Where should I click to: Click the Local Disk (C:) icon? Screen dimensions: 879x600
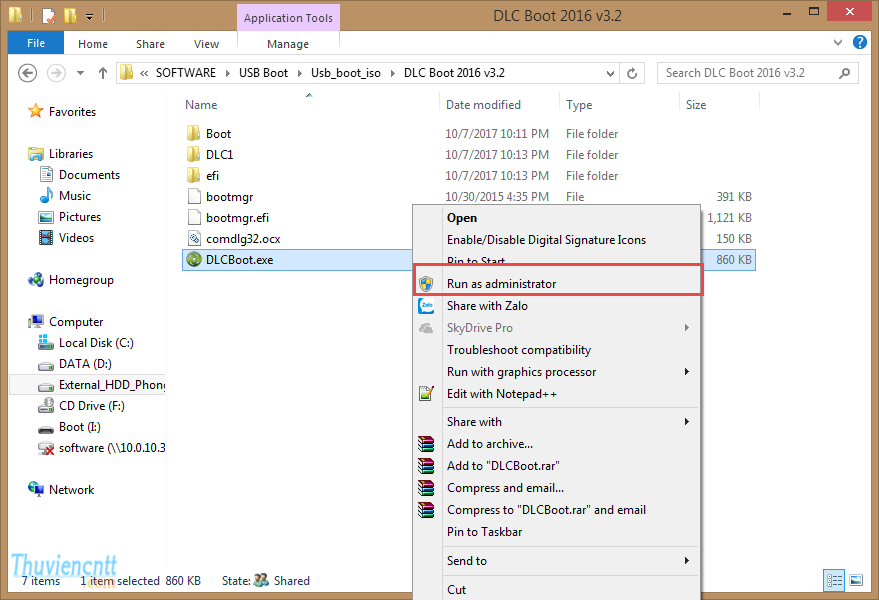[x=46, y=342]
